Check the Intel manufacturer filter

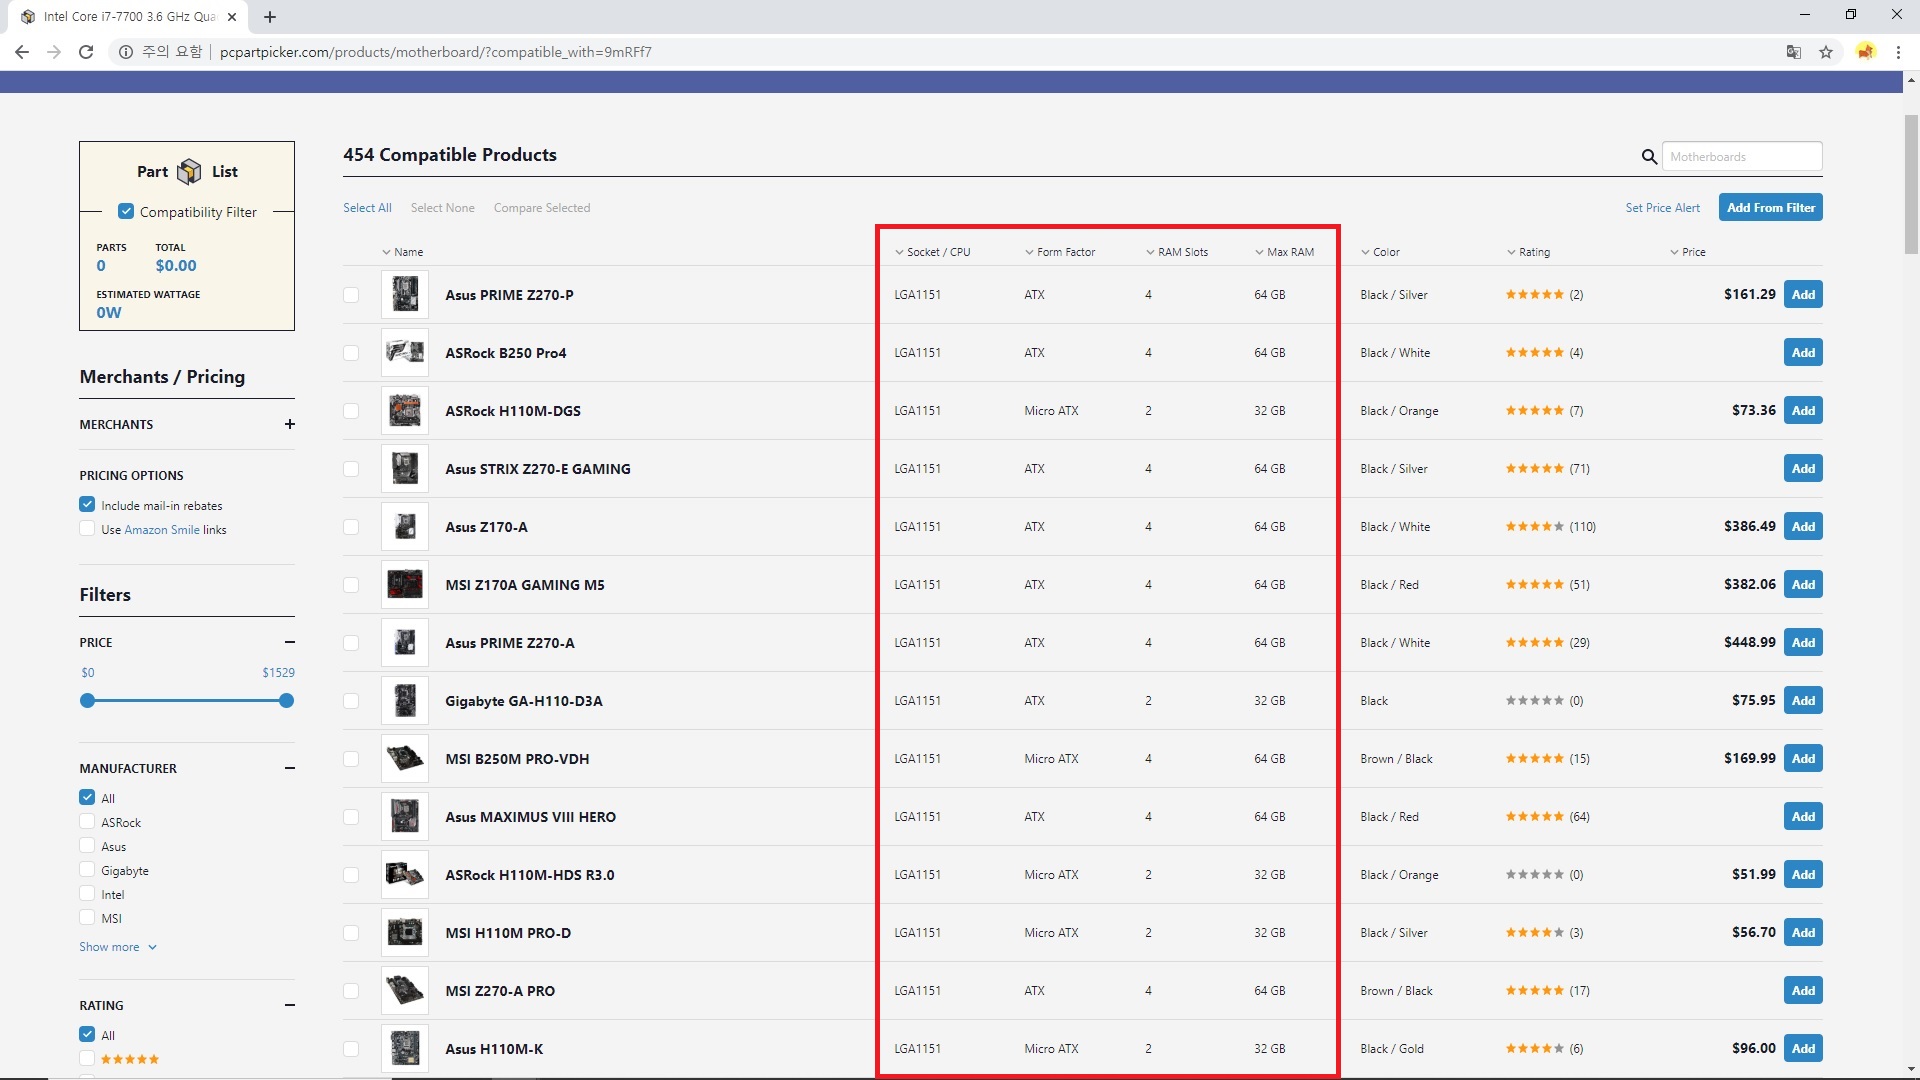[x=87, y=894]
